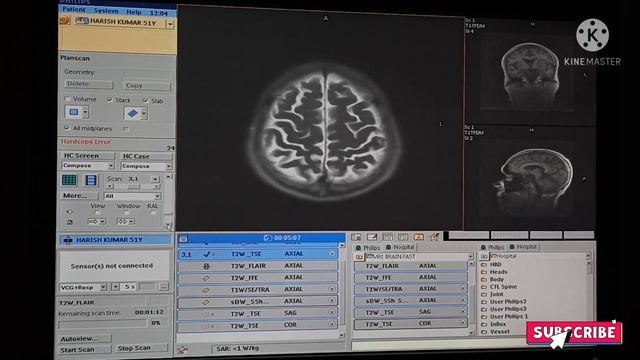Image resolution: width=640 pixels, height=360 pixels.
Task: Click the Scan slice slider track
Action: [x=133, y=187]
